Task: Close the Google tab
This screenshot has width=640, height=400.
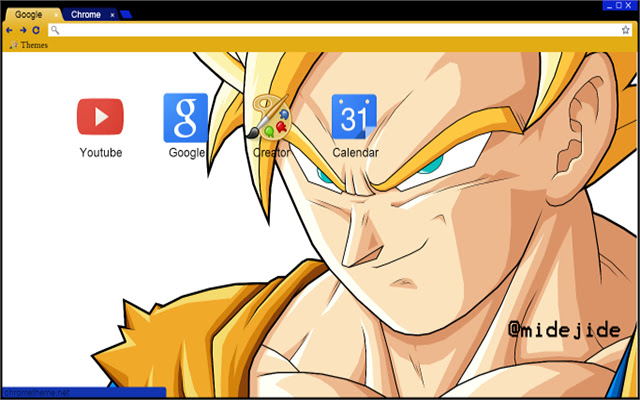Action: pyautogui.click(x=56, y=15)
